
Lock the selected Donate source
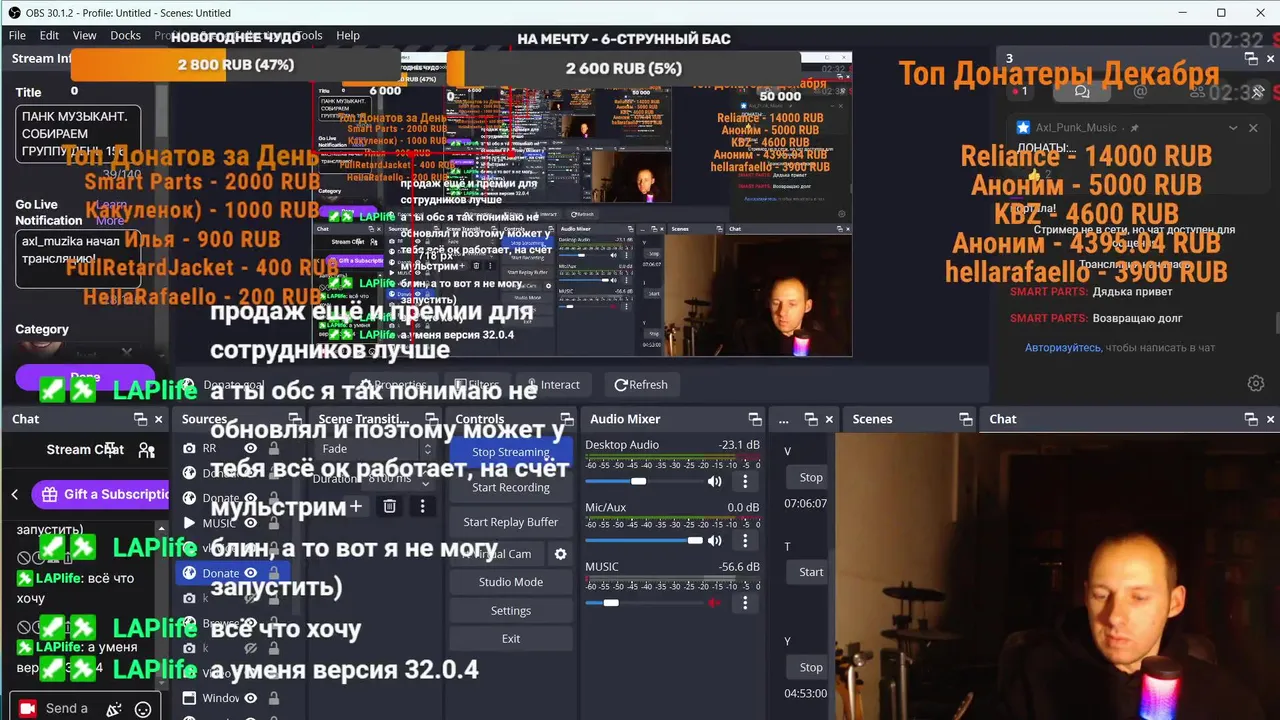(274, 573)
